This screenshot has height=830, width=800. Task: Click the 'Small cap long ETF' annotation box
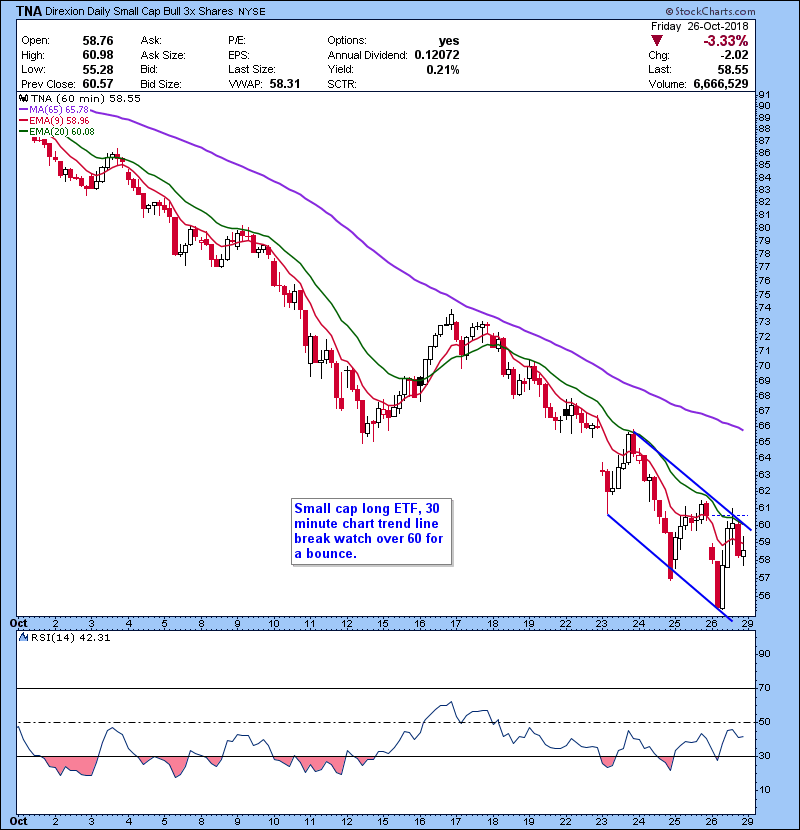pos(372,531)
